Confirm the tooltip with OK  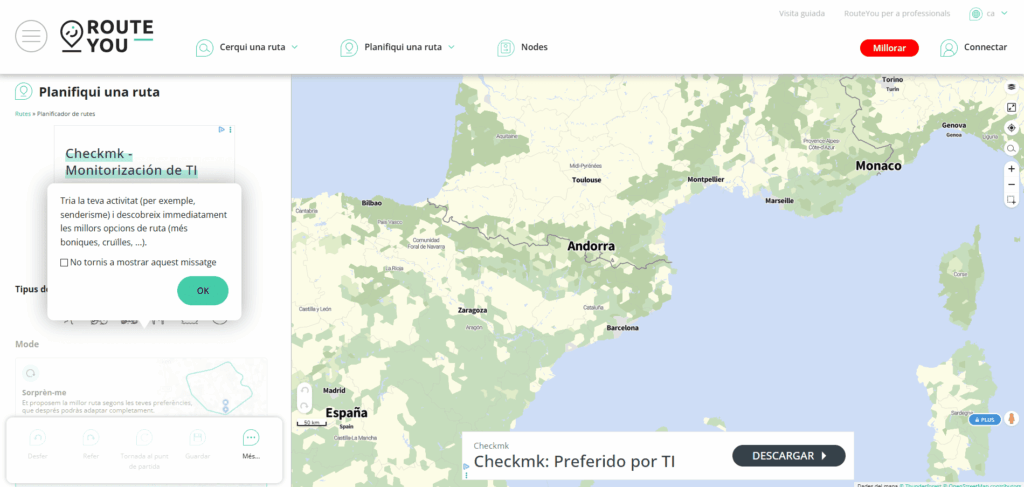click(x=202, y=291)
